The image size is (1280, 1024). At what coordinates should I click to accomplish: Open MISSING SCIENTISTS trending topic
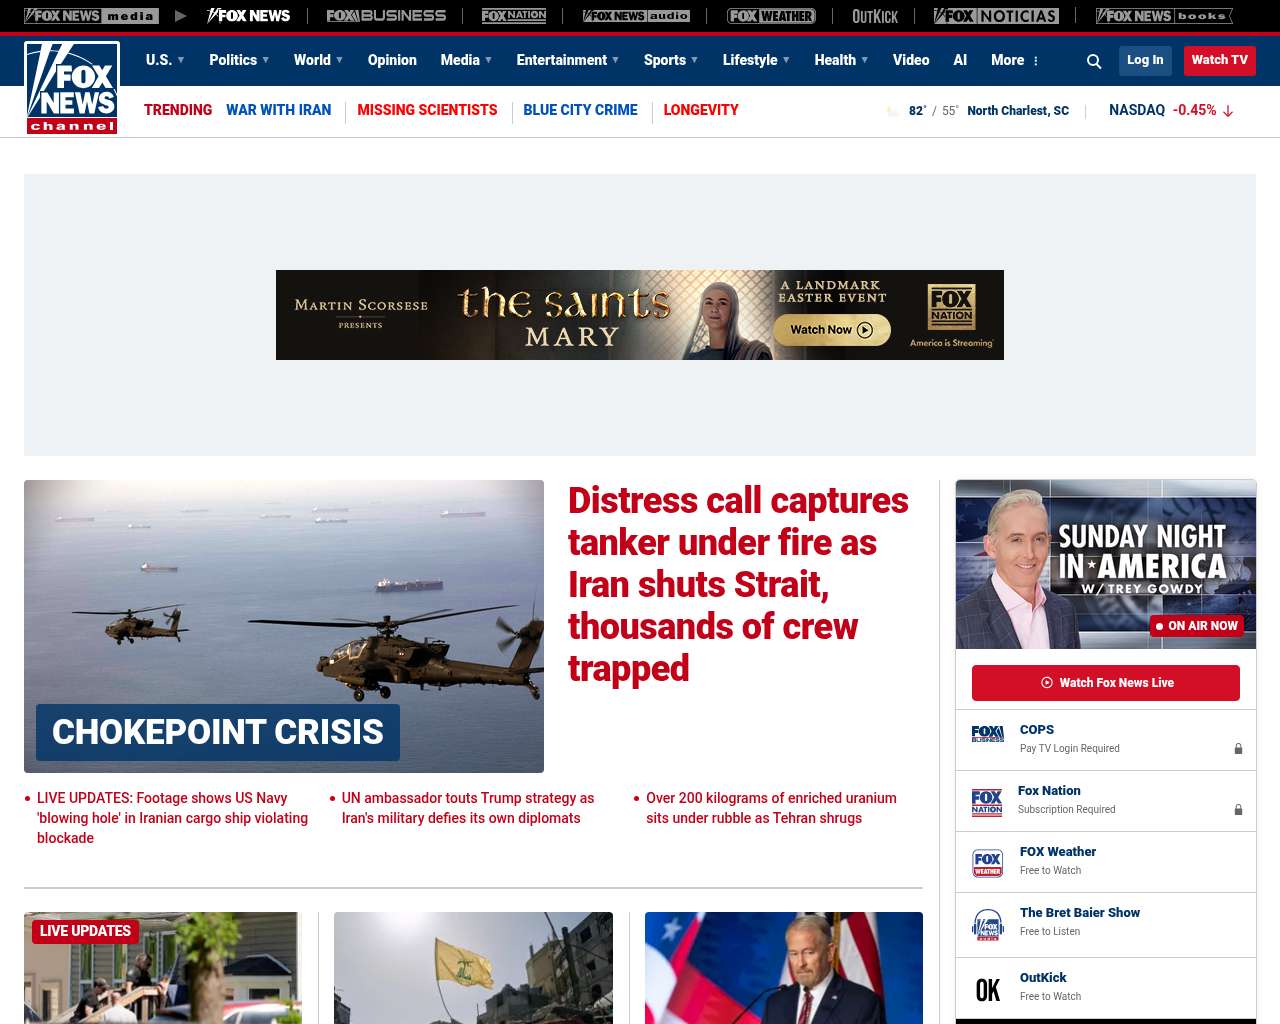pyautogui.click(x=427, y=110)
